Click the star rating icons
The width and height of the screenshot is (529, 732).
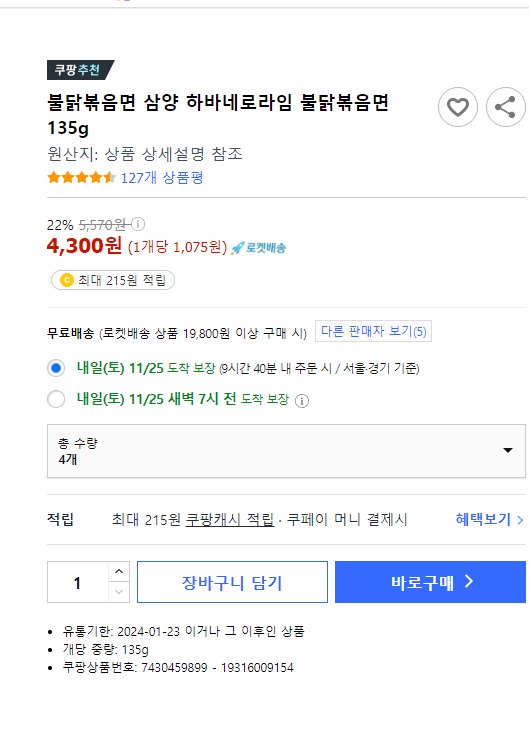81,177
